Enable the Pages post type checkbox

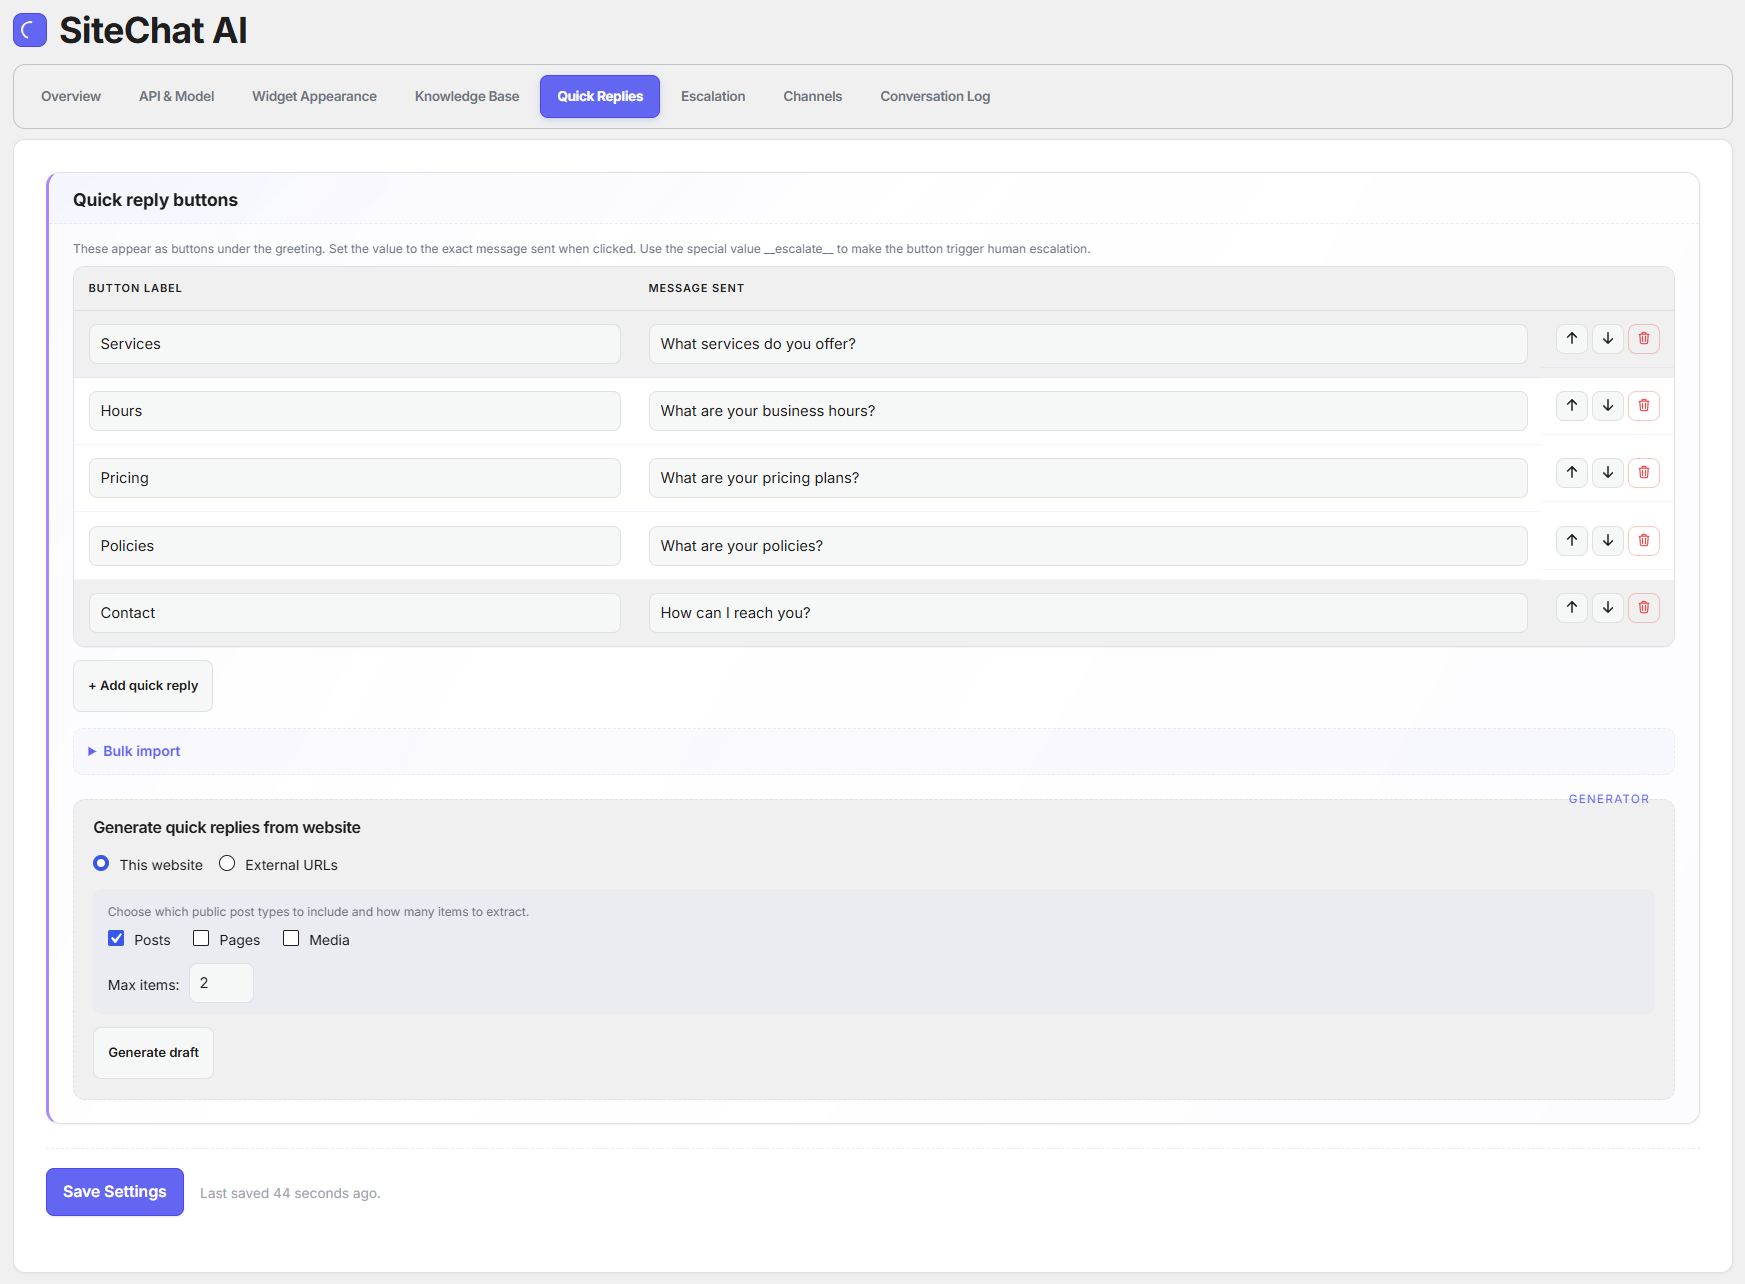pos(201,939)
